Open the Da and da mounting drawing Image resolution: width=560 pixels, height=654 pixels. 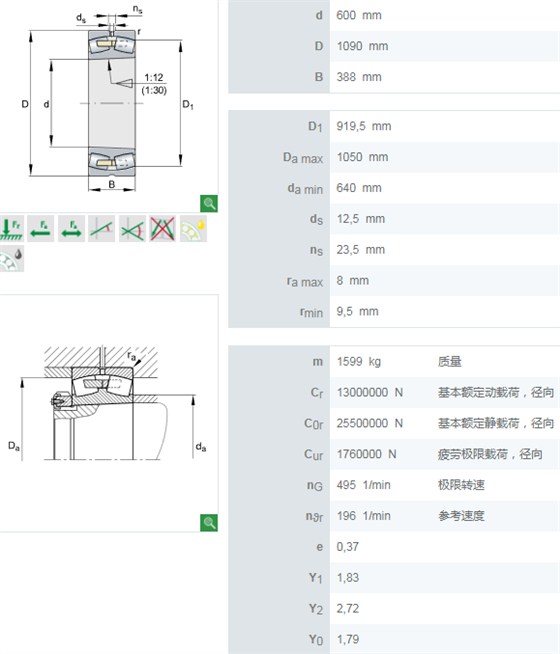point(108,404)
